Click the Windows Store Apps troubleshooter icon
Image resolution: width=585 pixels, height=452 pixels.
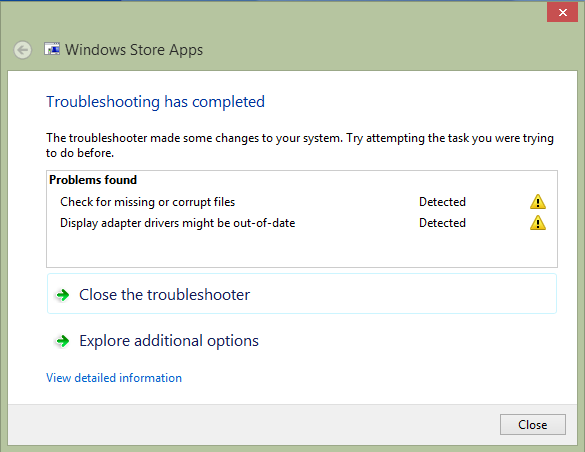pos(52,49)
